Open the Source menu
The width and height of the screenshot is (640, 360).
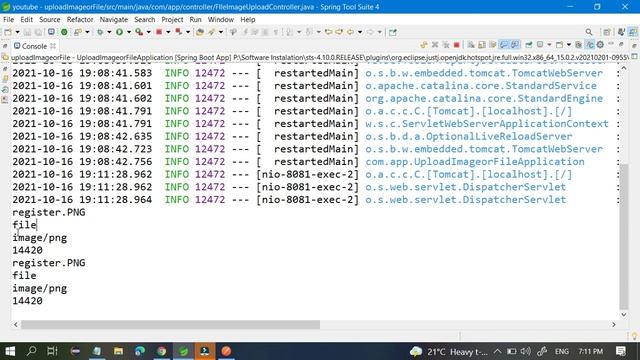(x=50, y=20)
